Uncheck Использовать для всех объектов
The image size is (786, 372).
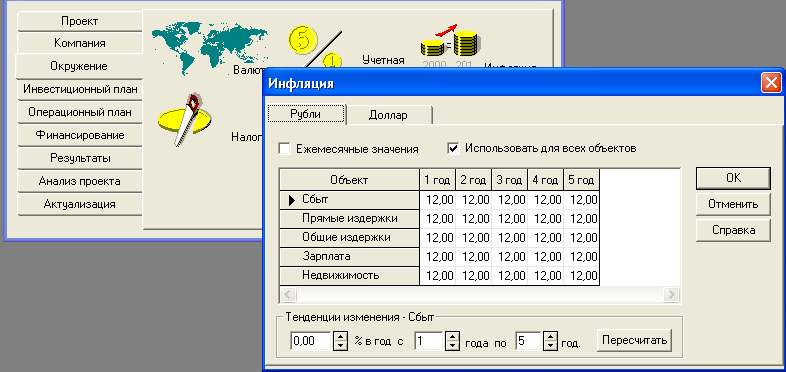[453, 149]
